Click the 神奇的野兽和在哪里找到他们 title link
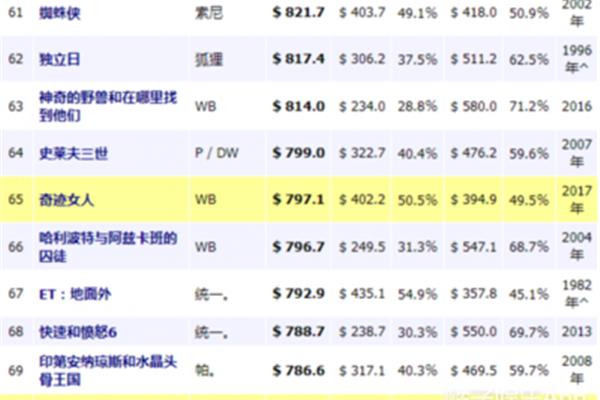Image resolution: width=600 pixels, height=400 pixels. click(108, 106)
